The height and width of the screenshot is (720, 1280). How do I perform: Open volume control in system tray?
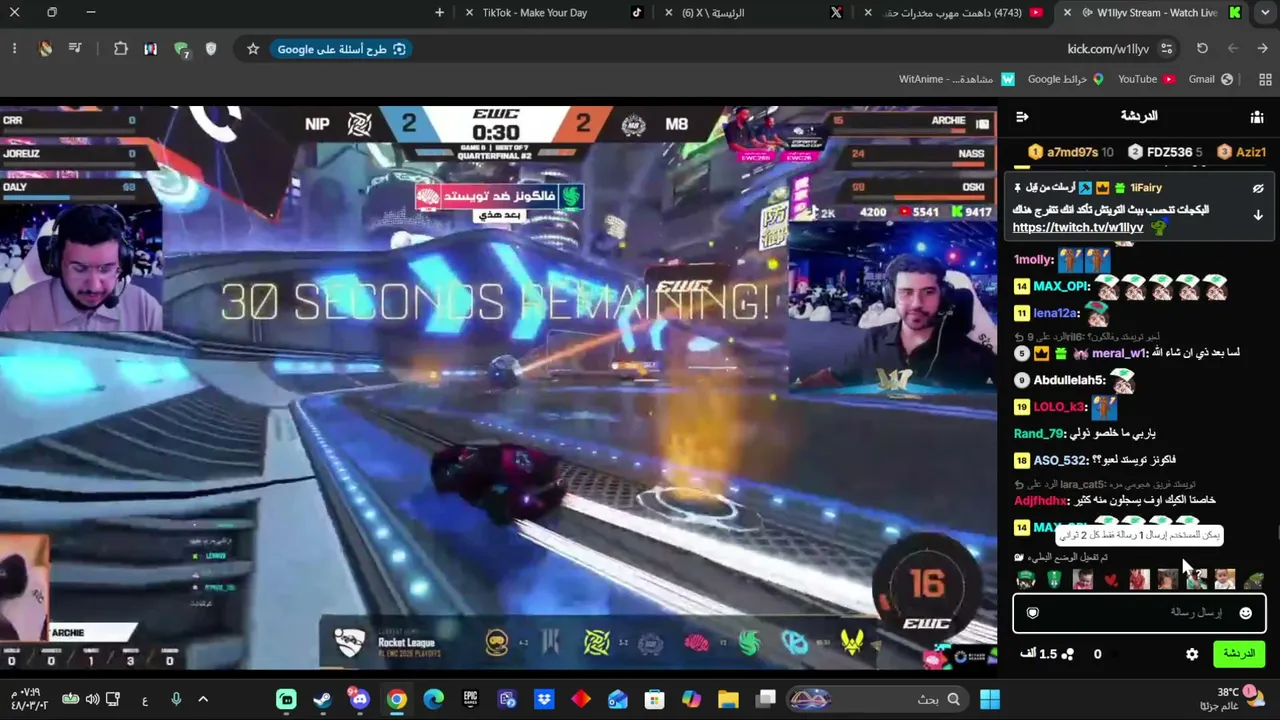[92, 699]
